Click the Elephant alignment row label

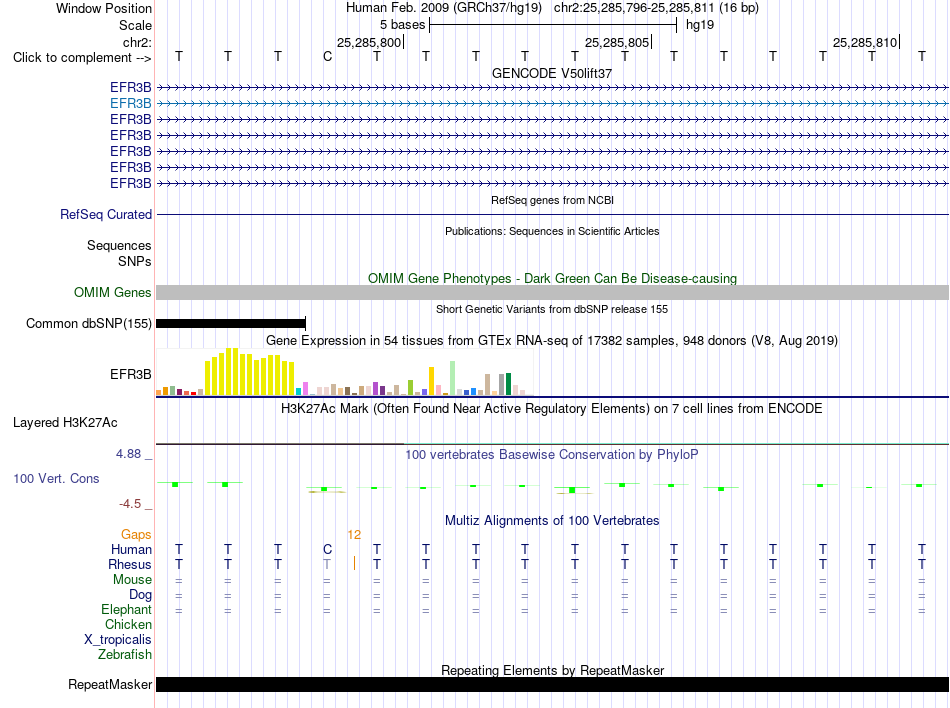point(126,609)
